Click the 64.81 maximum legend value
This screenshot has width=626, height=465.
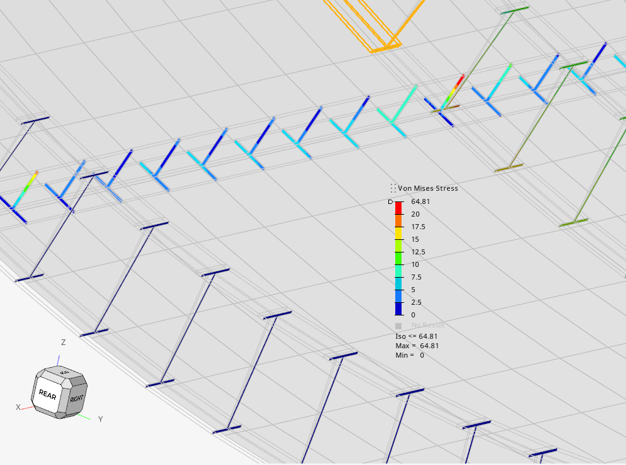click(420, 202)
